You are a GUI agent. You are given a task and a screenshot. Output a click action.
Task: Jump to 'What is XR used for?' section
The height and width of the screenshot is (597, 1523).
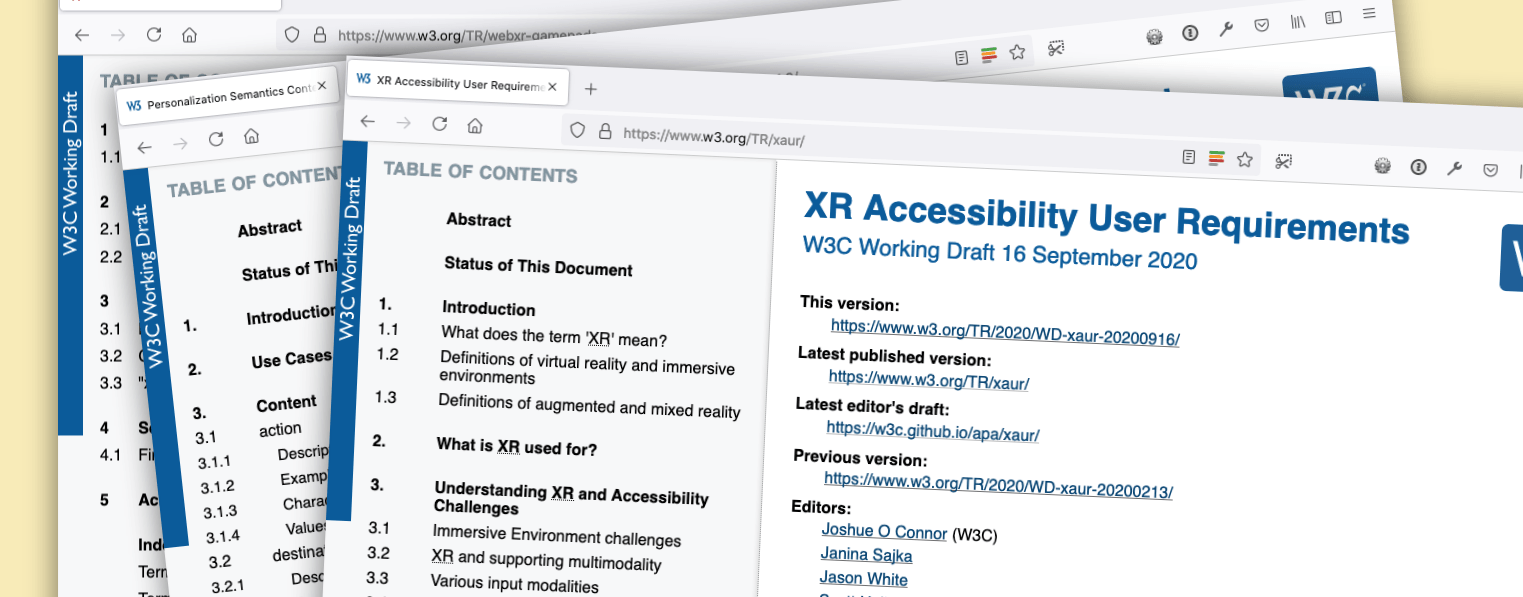click(x=516, y=446)
